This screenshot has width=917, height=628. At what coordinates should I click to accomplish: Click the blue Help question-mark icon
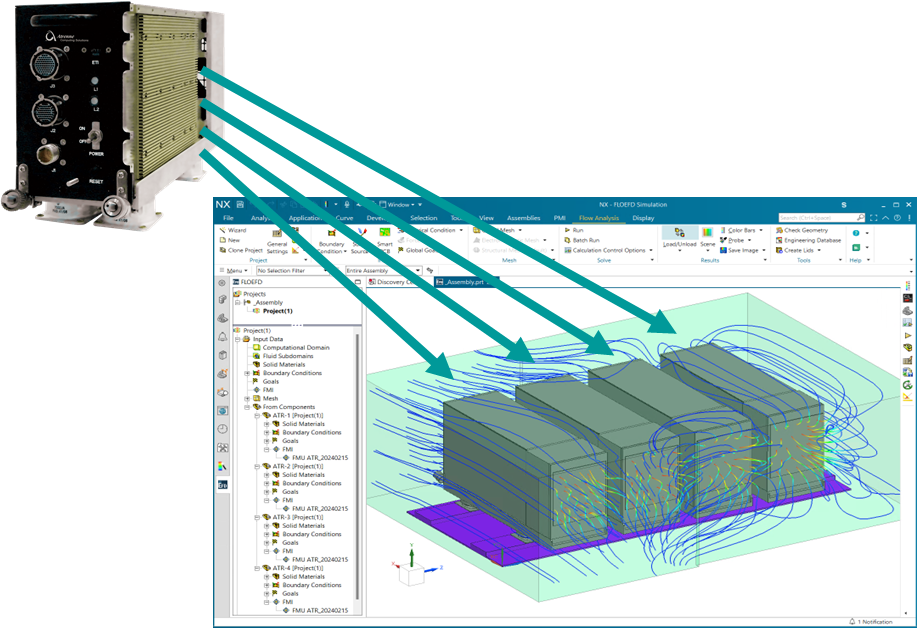(856, 233)
